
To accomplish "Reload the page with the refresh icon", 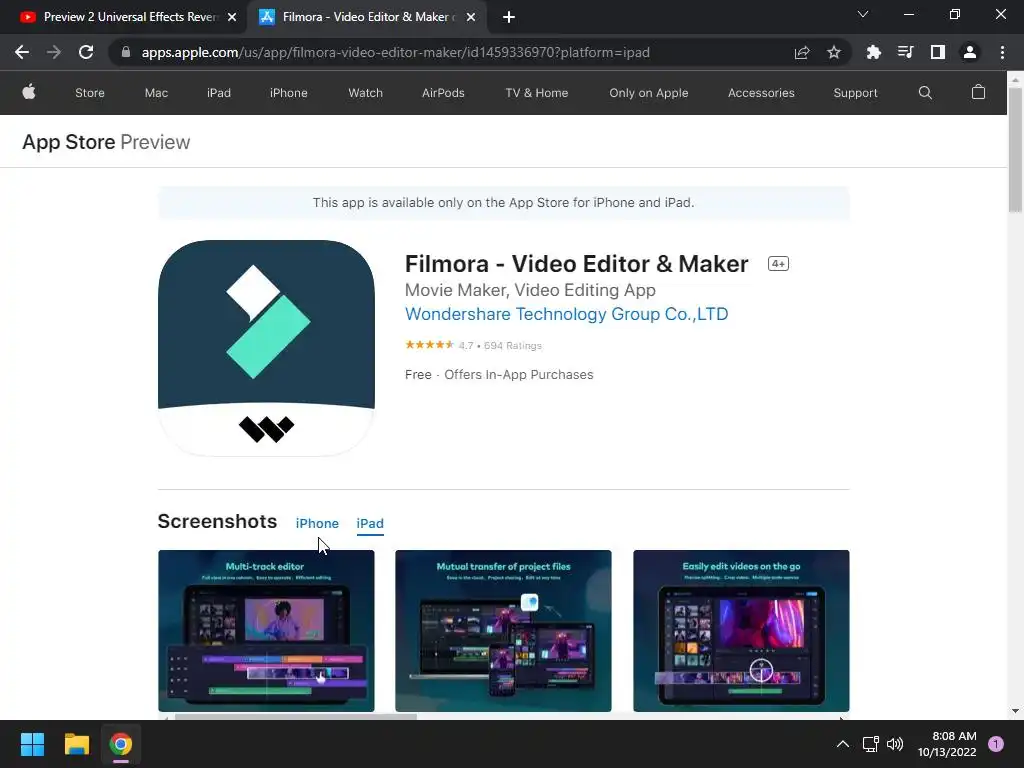I will coord(86,52).
